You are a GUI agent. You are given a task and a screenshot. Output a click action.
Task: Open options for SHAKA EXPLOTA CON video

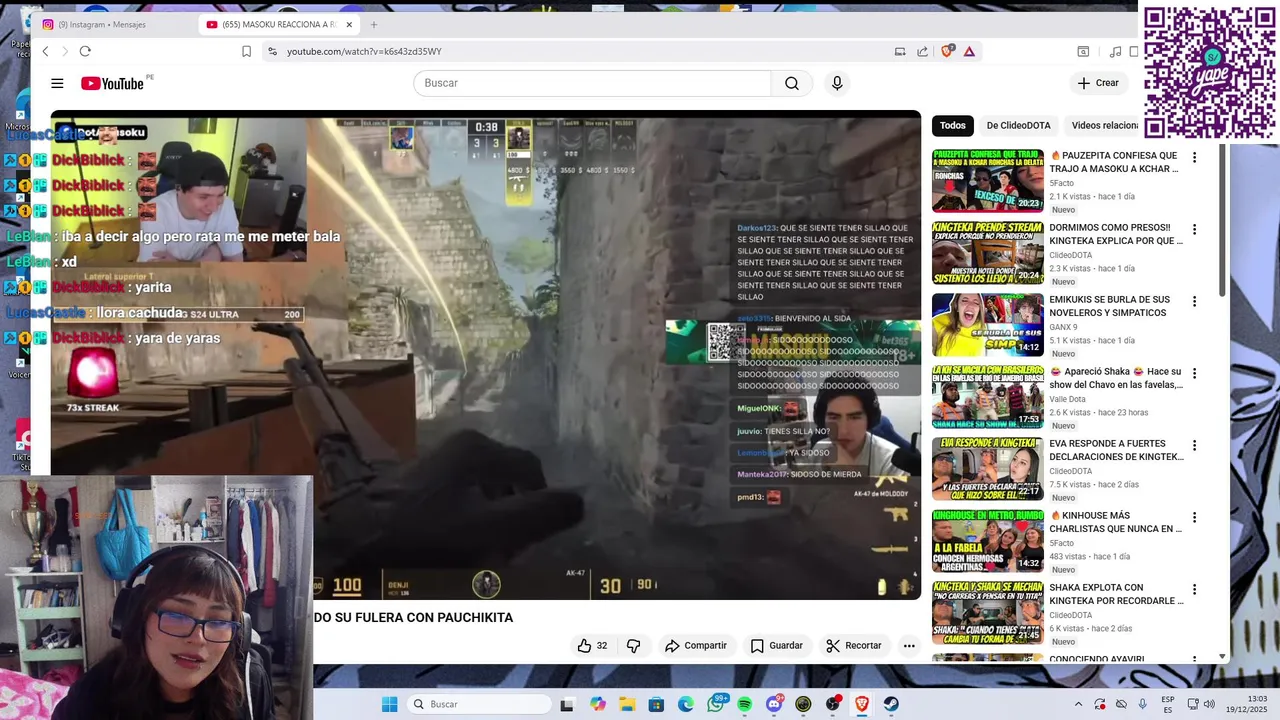click(x=1194, y=589)
